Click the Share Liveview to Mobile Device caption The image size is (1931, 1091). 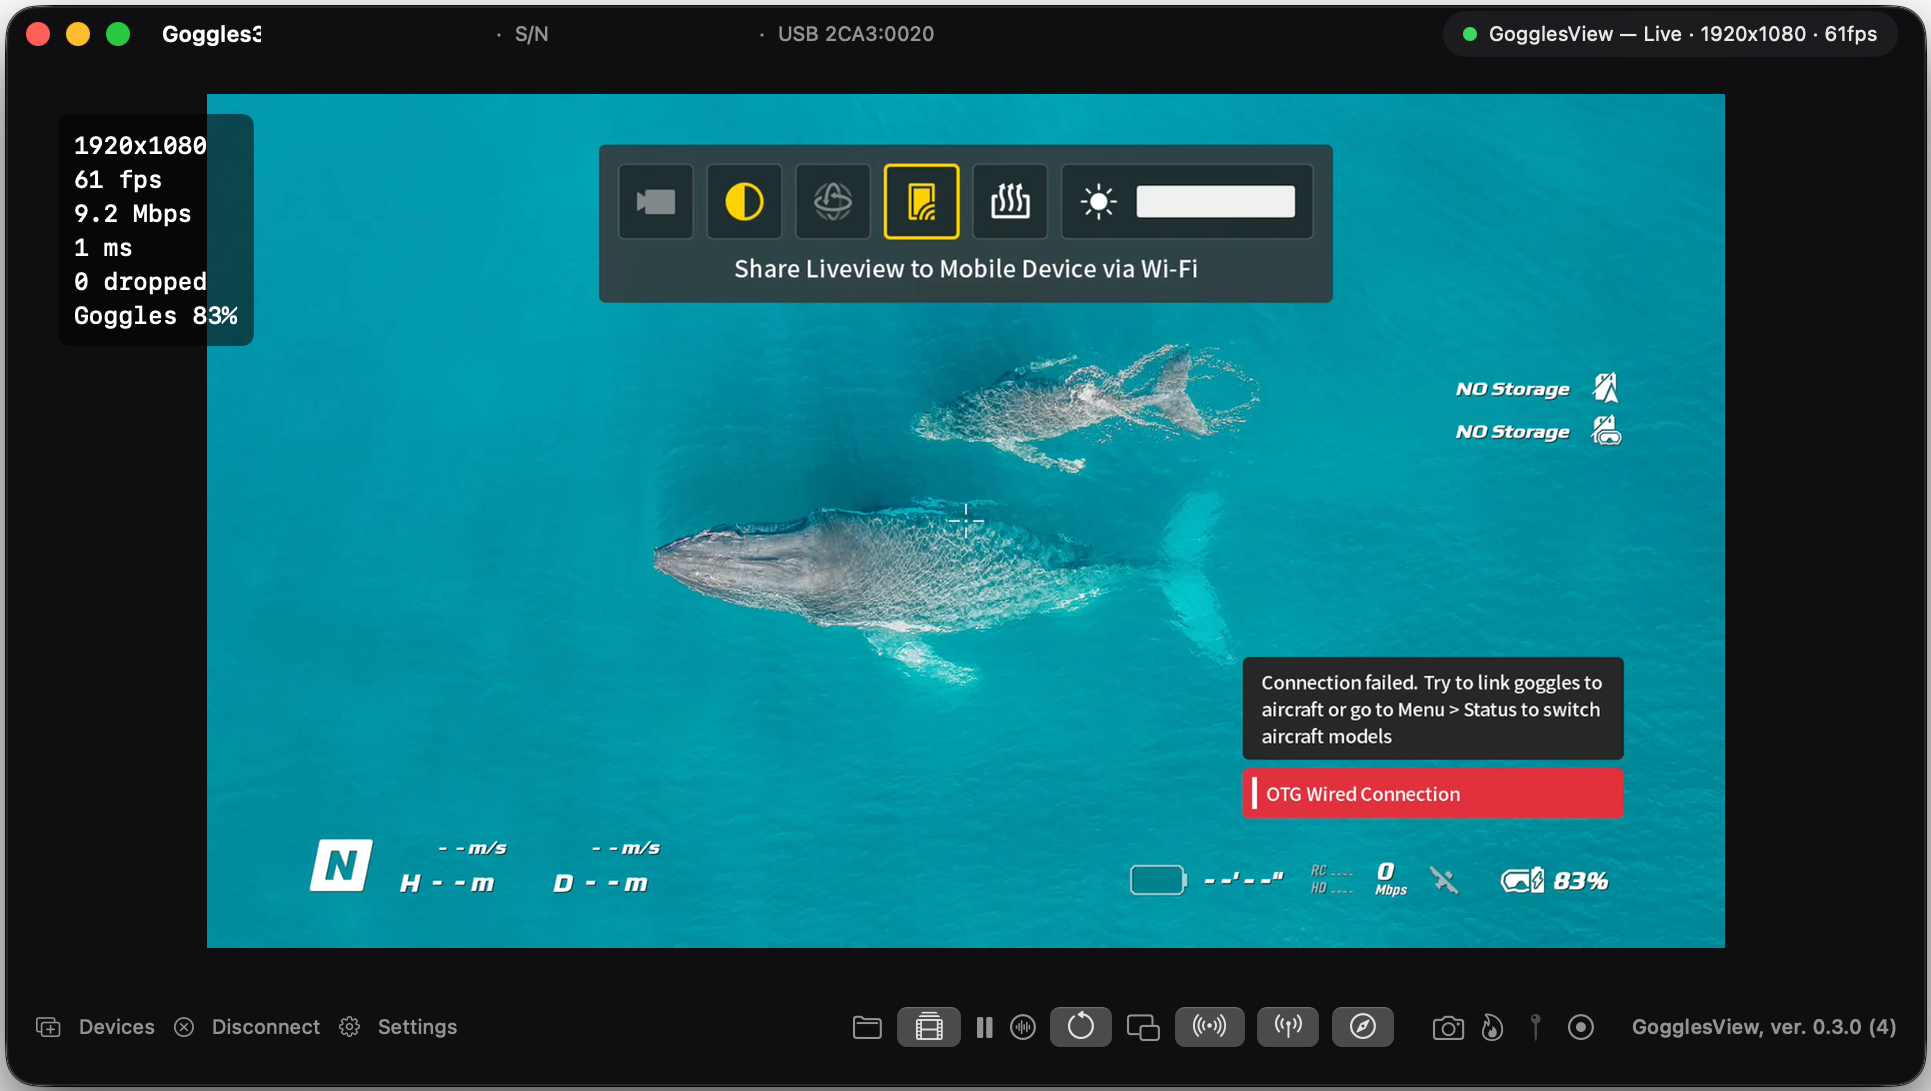pyautogui.click(x=966, y=269)
